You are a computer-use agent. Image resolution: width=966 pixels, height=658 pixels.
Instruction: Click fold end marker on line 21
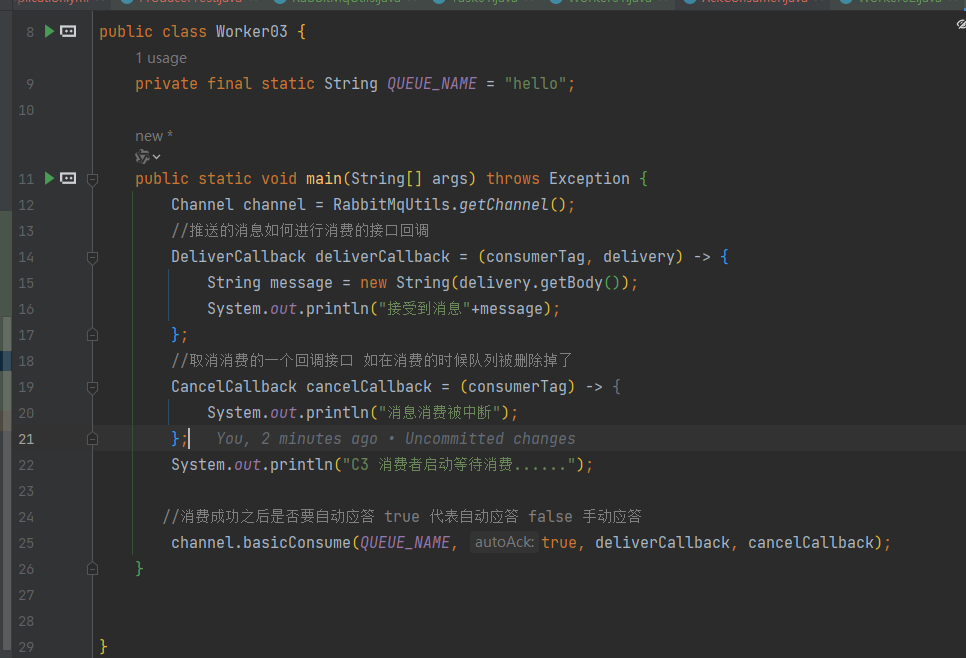[x=92, y=438]
